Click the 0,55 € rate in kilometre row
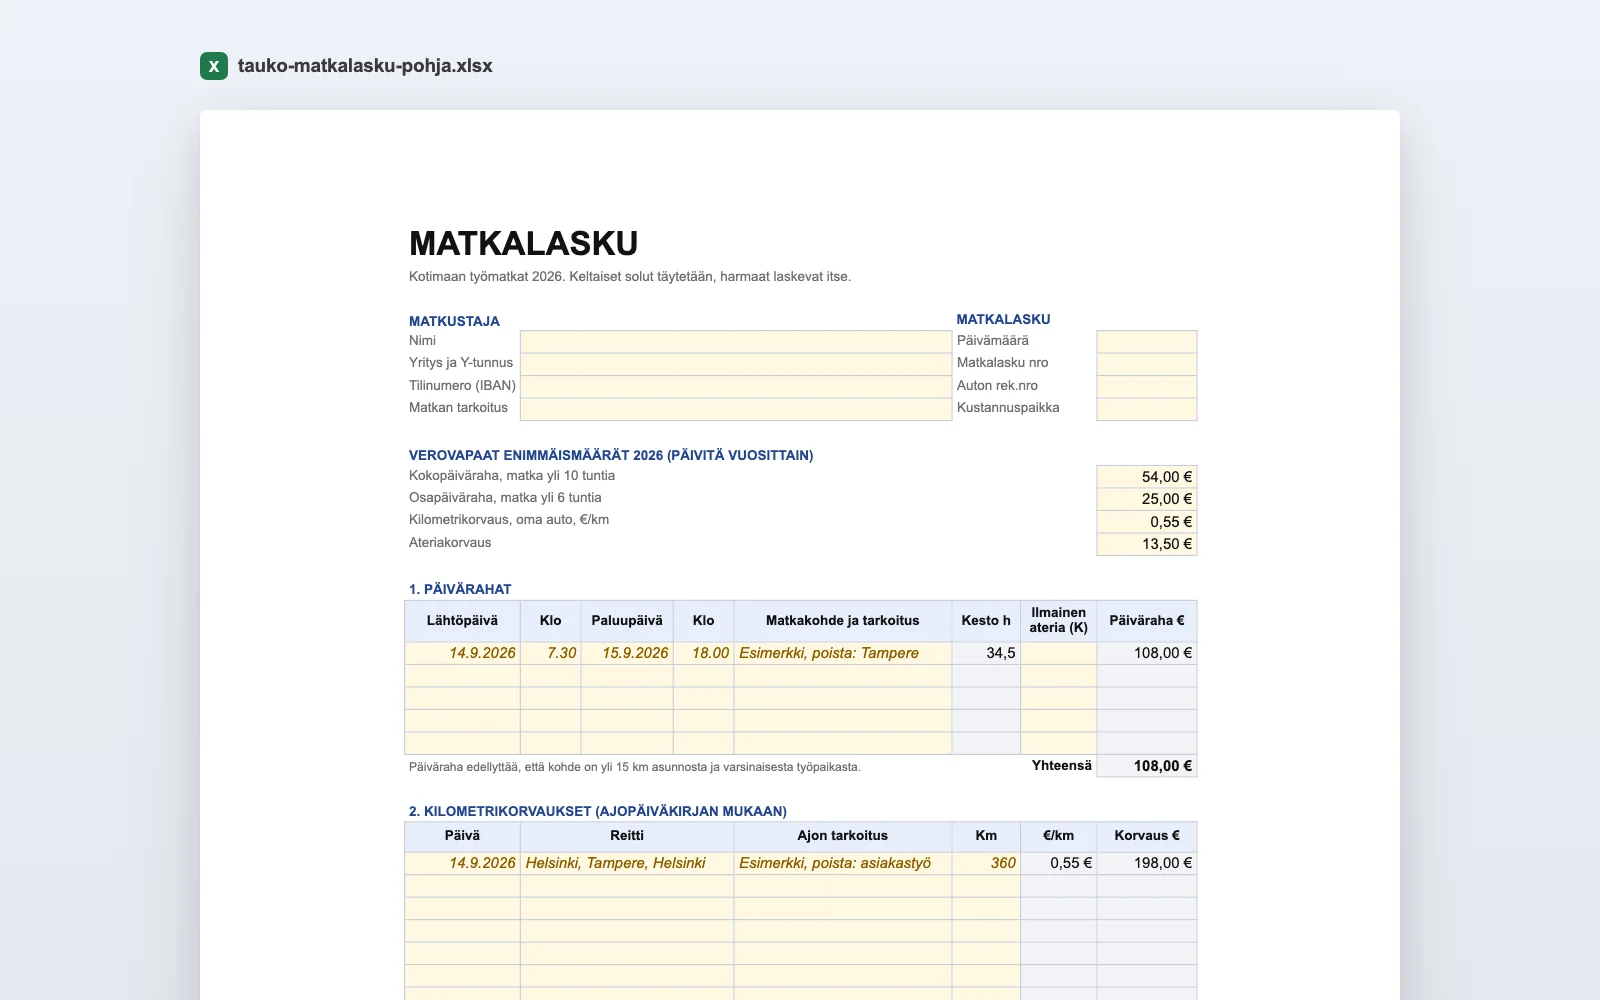This screenshot has height=1000, width=1600. pyautogui.click(x=1058, y=863)
